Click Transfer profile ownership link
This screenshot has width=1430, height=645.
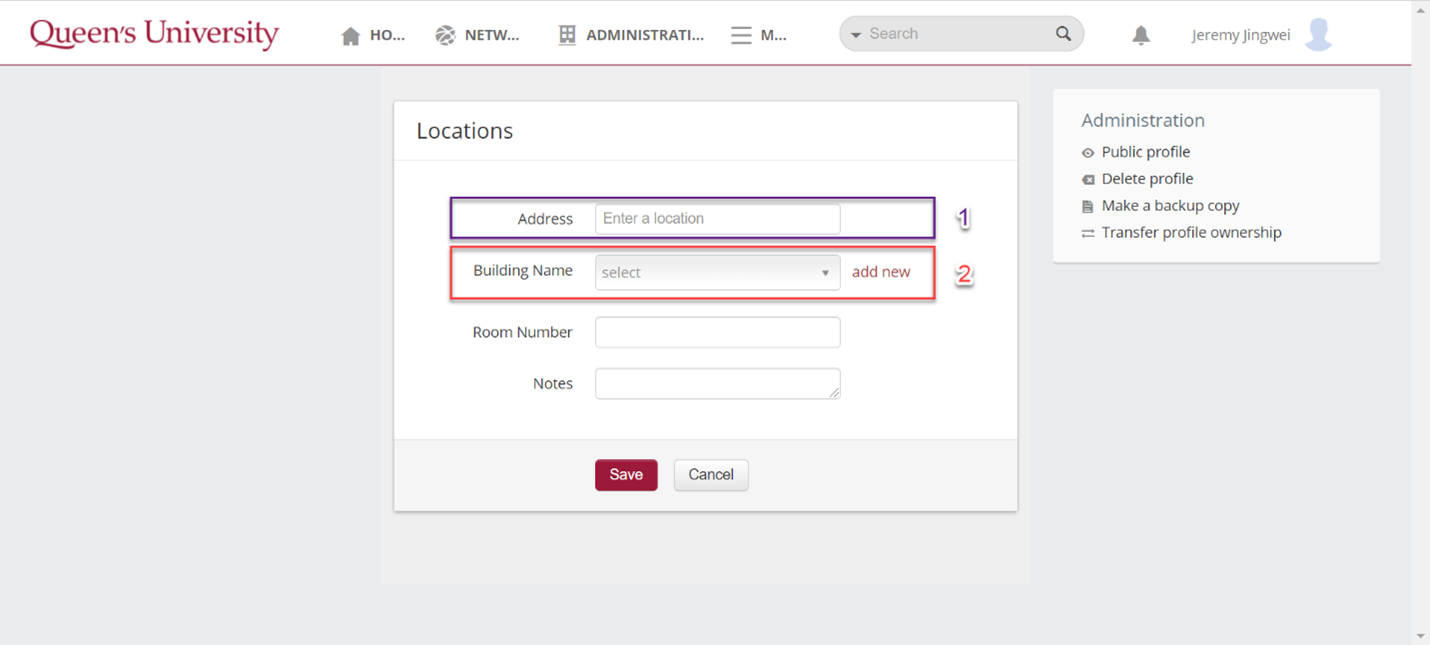[1191, 233]
